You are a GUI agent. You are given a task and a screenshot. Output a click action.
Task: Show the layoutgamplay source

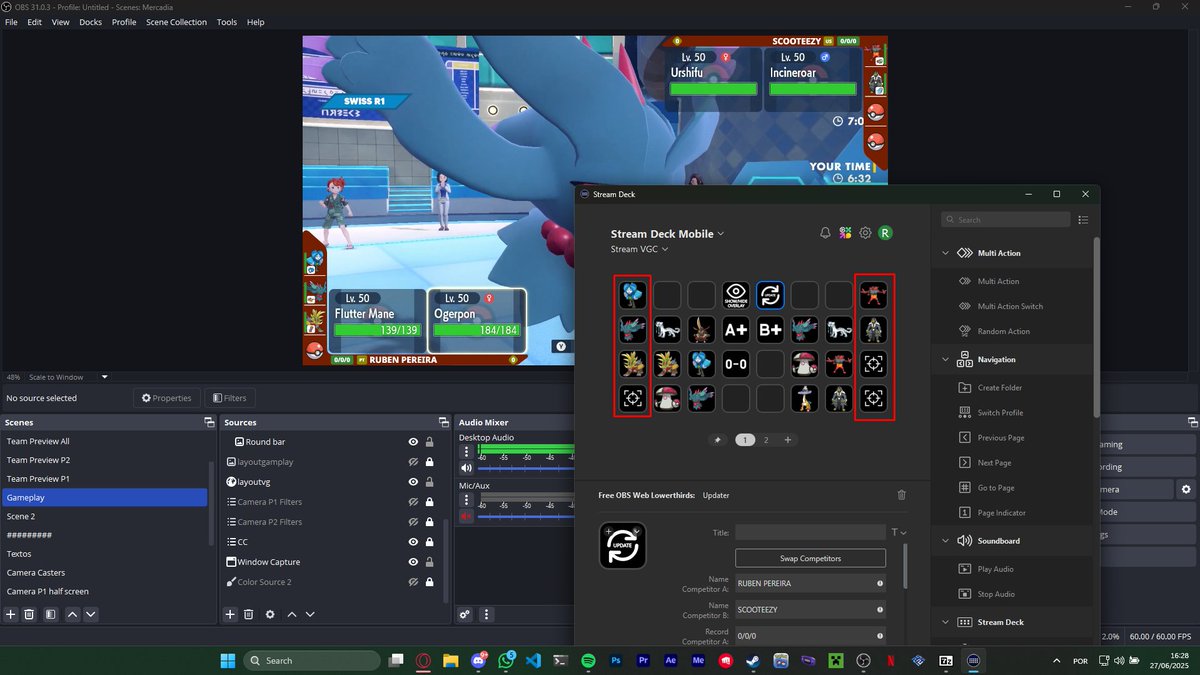[413, 462]
